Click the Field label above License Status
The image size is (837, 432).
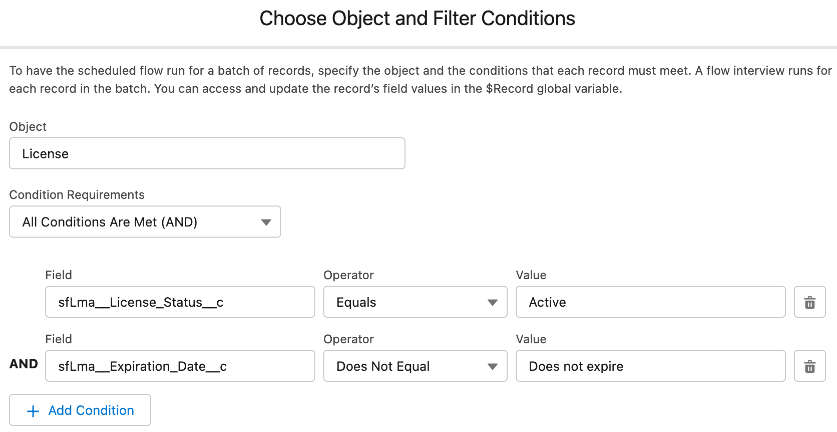59,275
